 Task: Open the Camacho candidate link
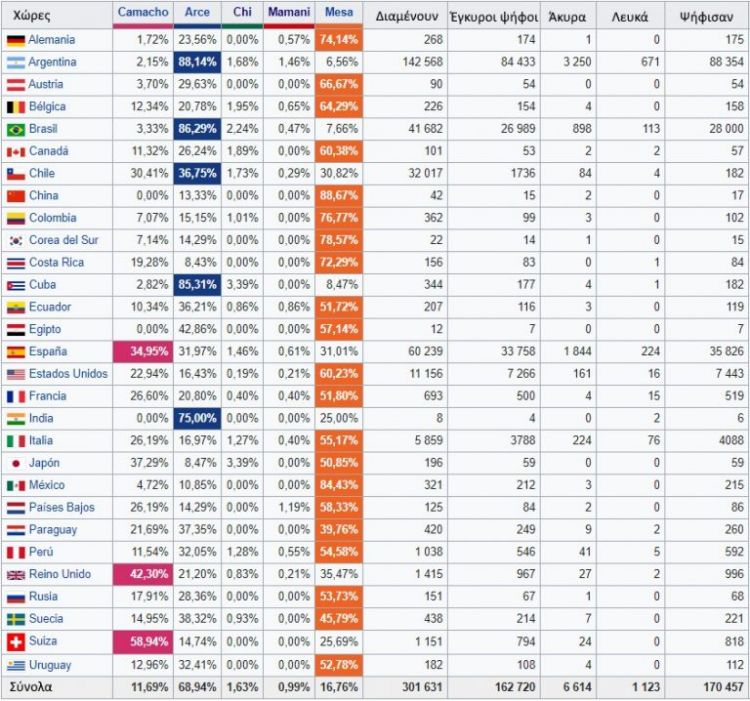point(143,13)
